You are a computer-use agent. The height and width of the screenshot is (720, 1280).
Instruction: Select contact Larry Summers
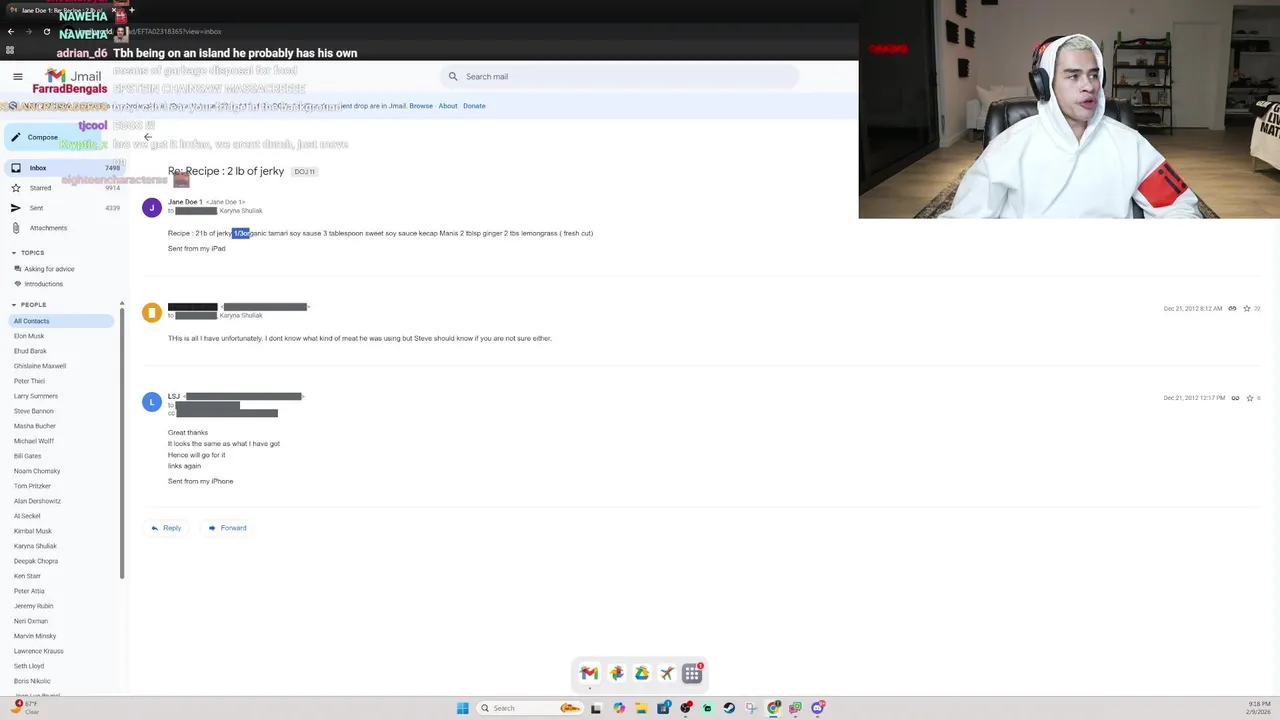[x=36, y=396]
